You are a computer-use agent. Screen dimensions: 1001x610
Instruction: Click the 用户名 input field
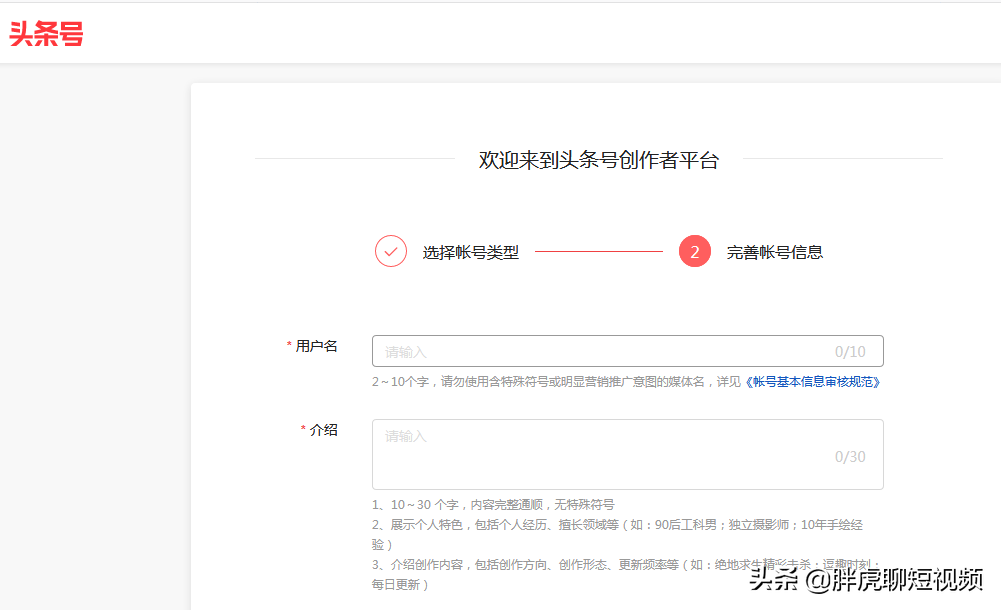628,351
